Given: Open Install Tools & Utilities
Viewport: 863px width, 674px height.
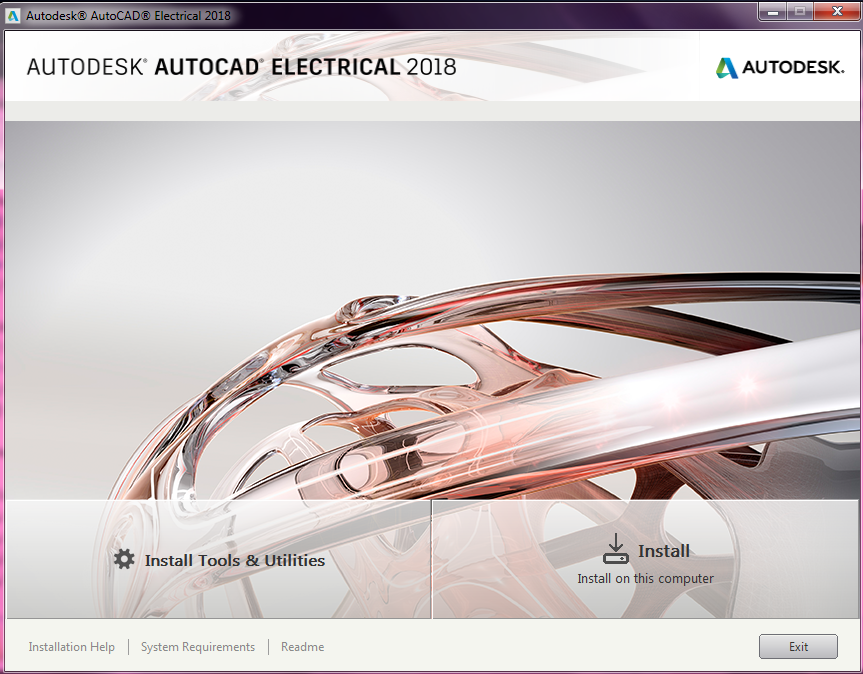Looking at the screenshot, I should pos(219,560).
